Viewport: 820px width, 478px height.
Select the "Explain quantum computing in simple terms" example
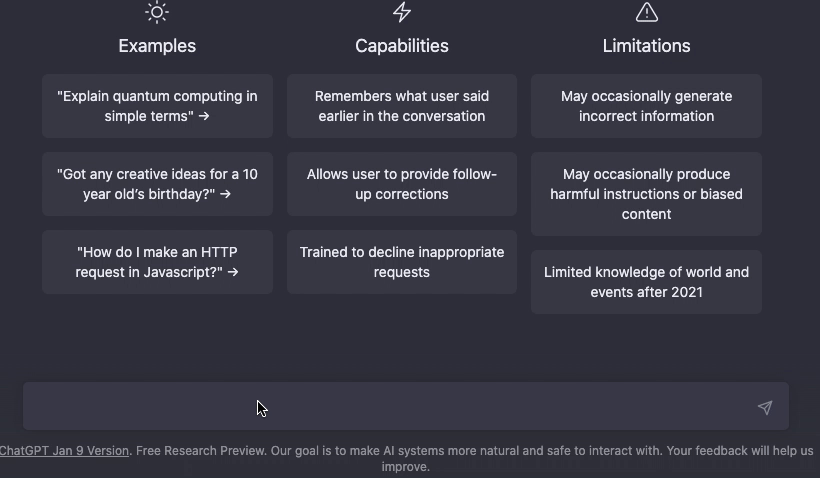click(x=157, y=106)
